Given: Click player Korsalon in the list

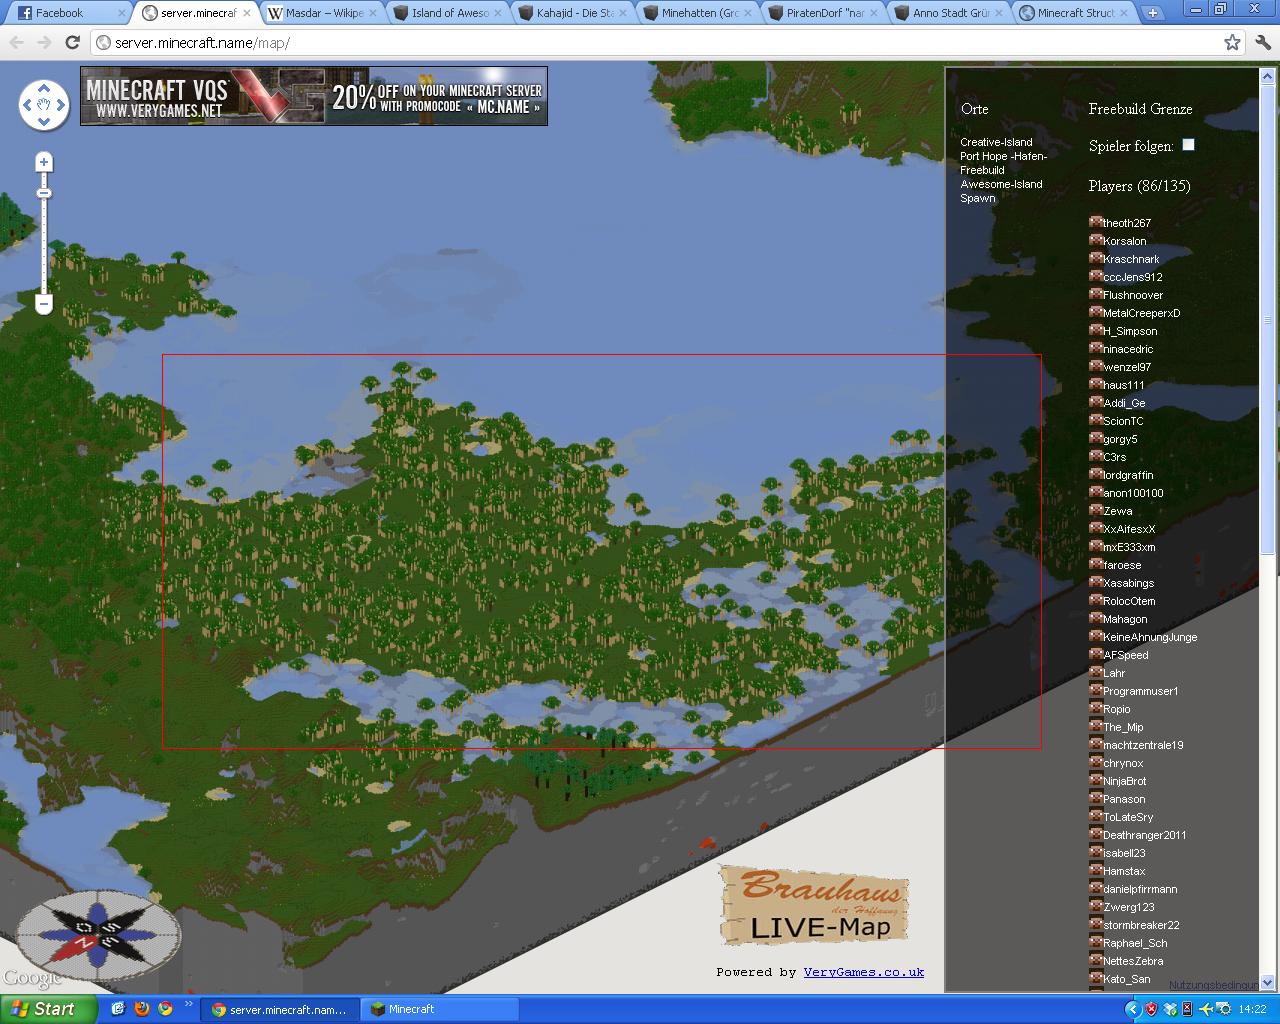Looking at the screenshot, I should pos(1124,241).
